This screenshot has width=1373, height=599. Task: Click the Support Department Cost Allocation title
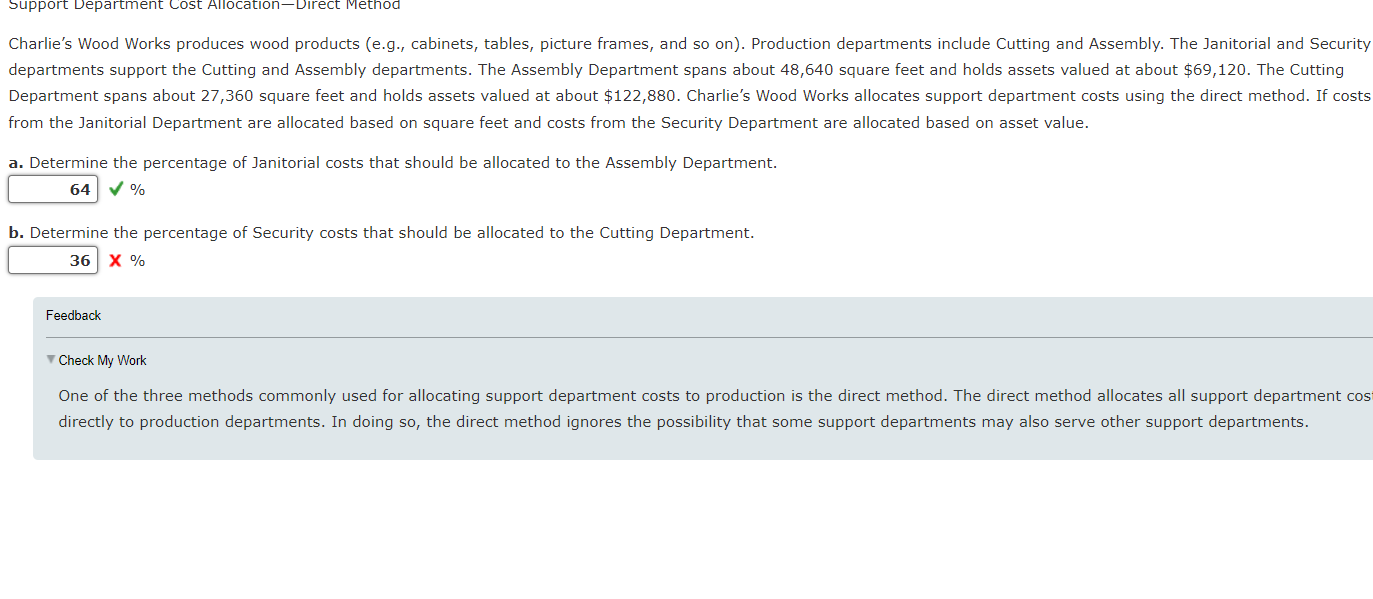coord(203,6)
